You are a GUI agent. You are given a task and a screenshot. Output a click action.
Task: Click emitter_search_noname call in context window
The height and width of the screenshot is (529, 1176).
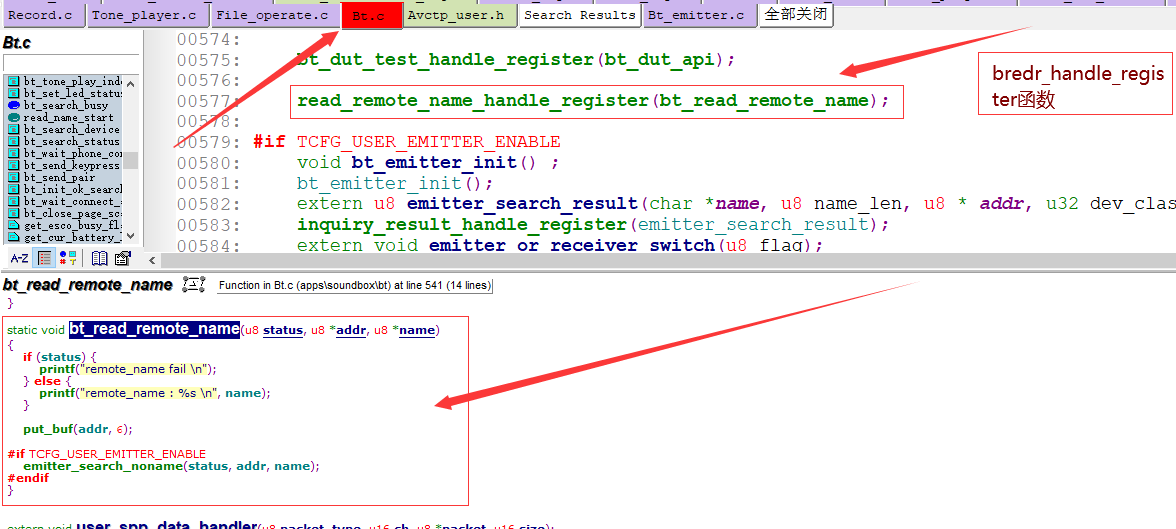click(104, 466)
